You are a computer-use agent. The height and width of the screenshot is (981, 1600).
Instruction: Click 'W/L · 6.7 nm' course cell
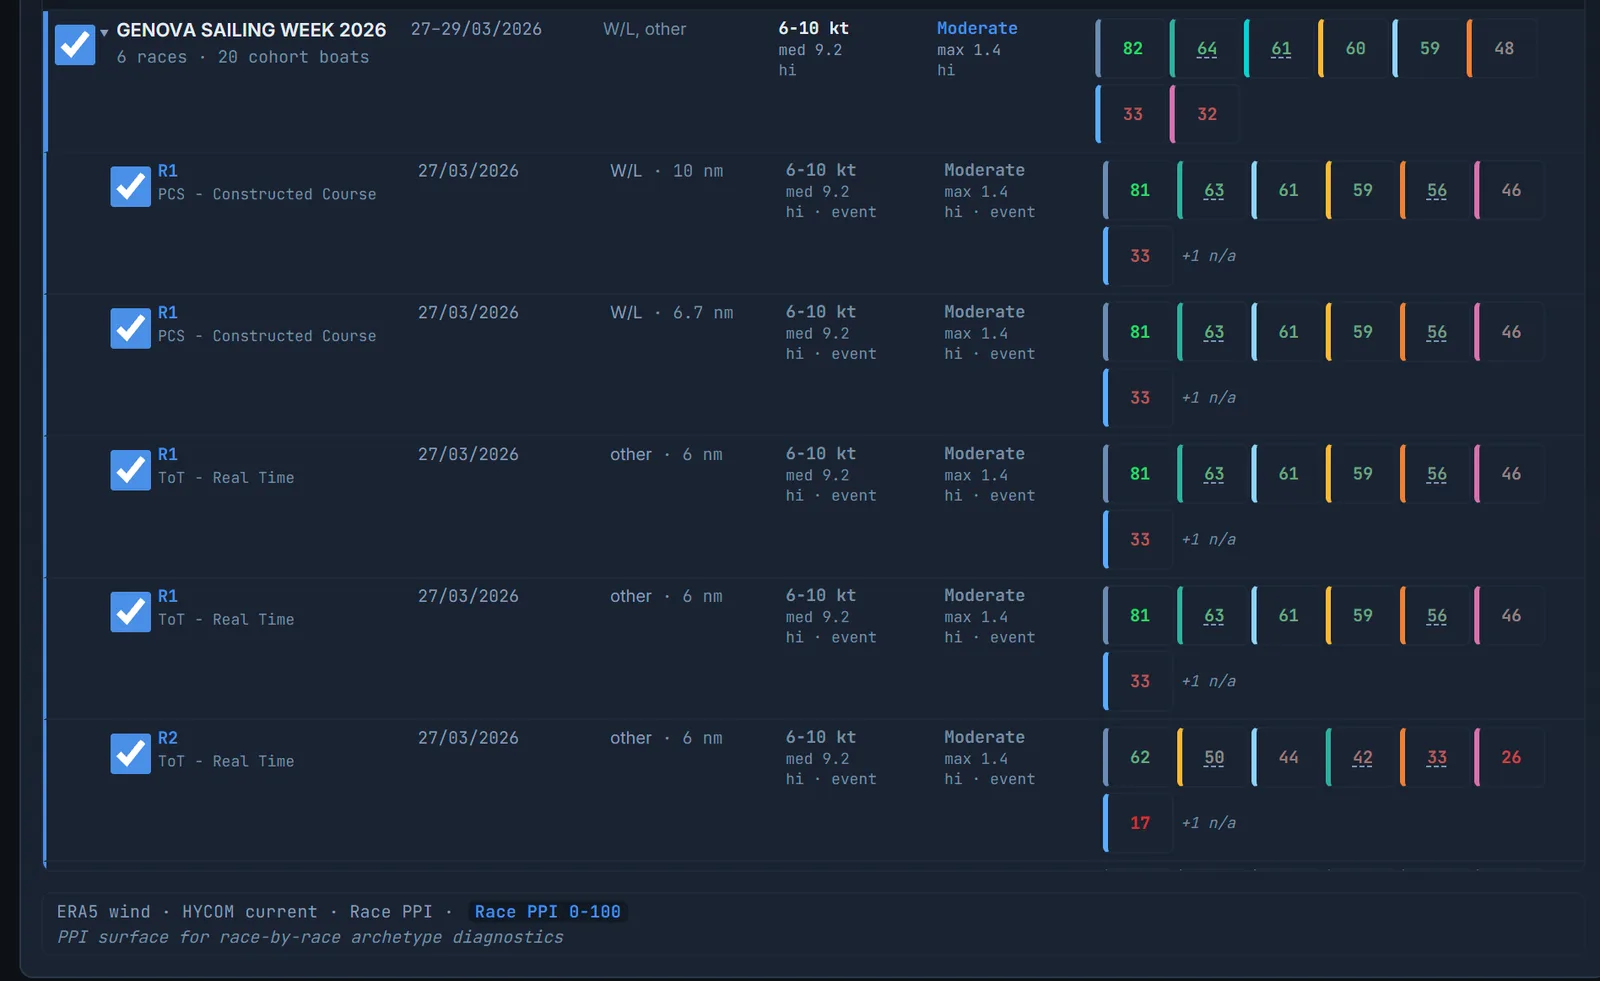672,313
